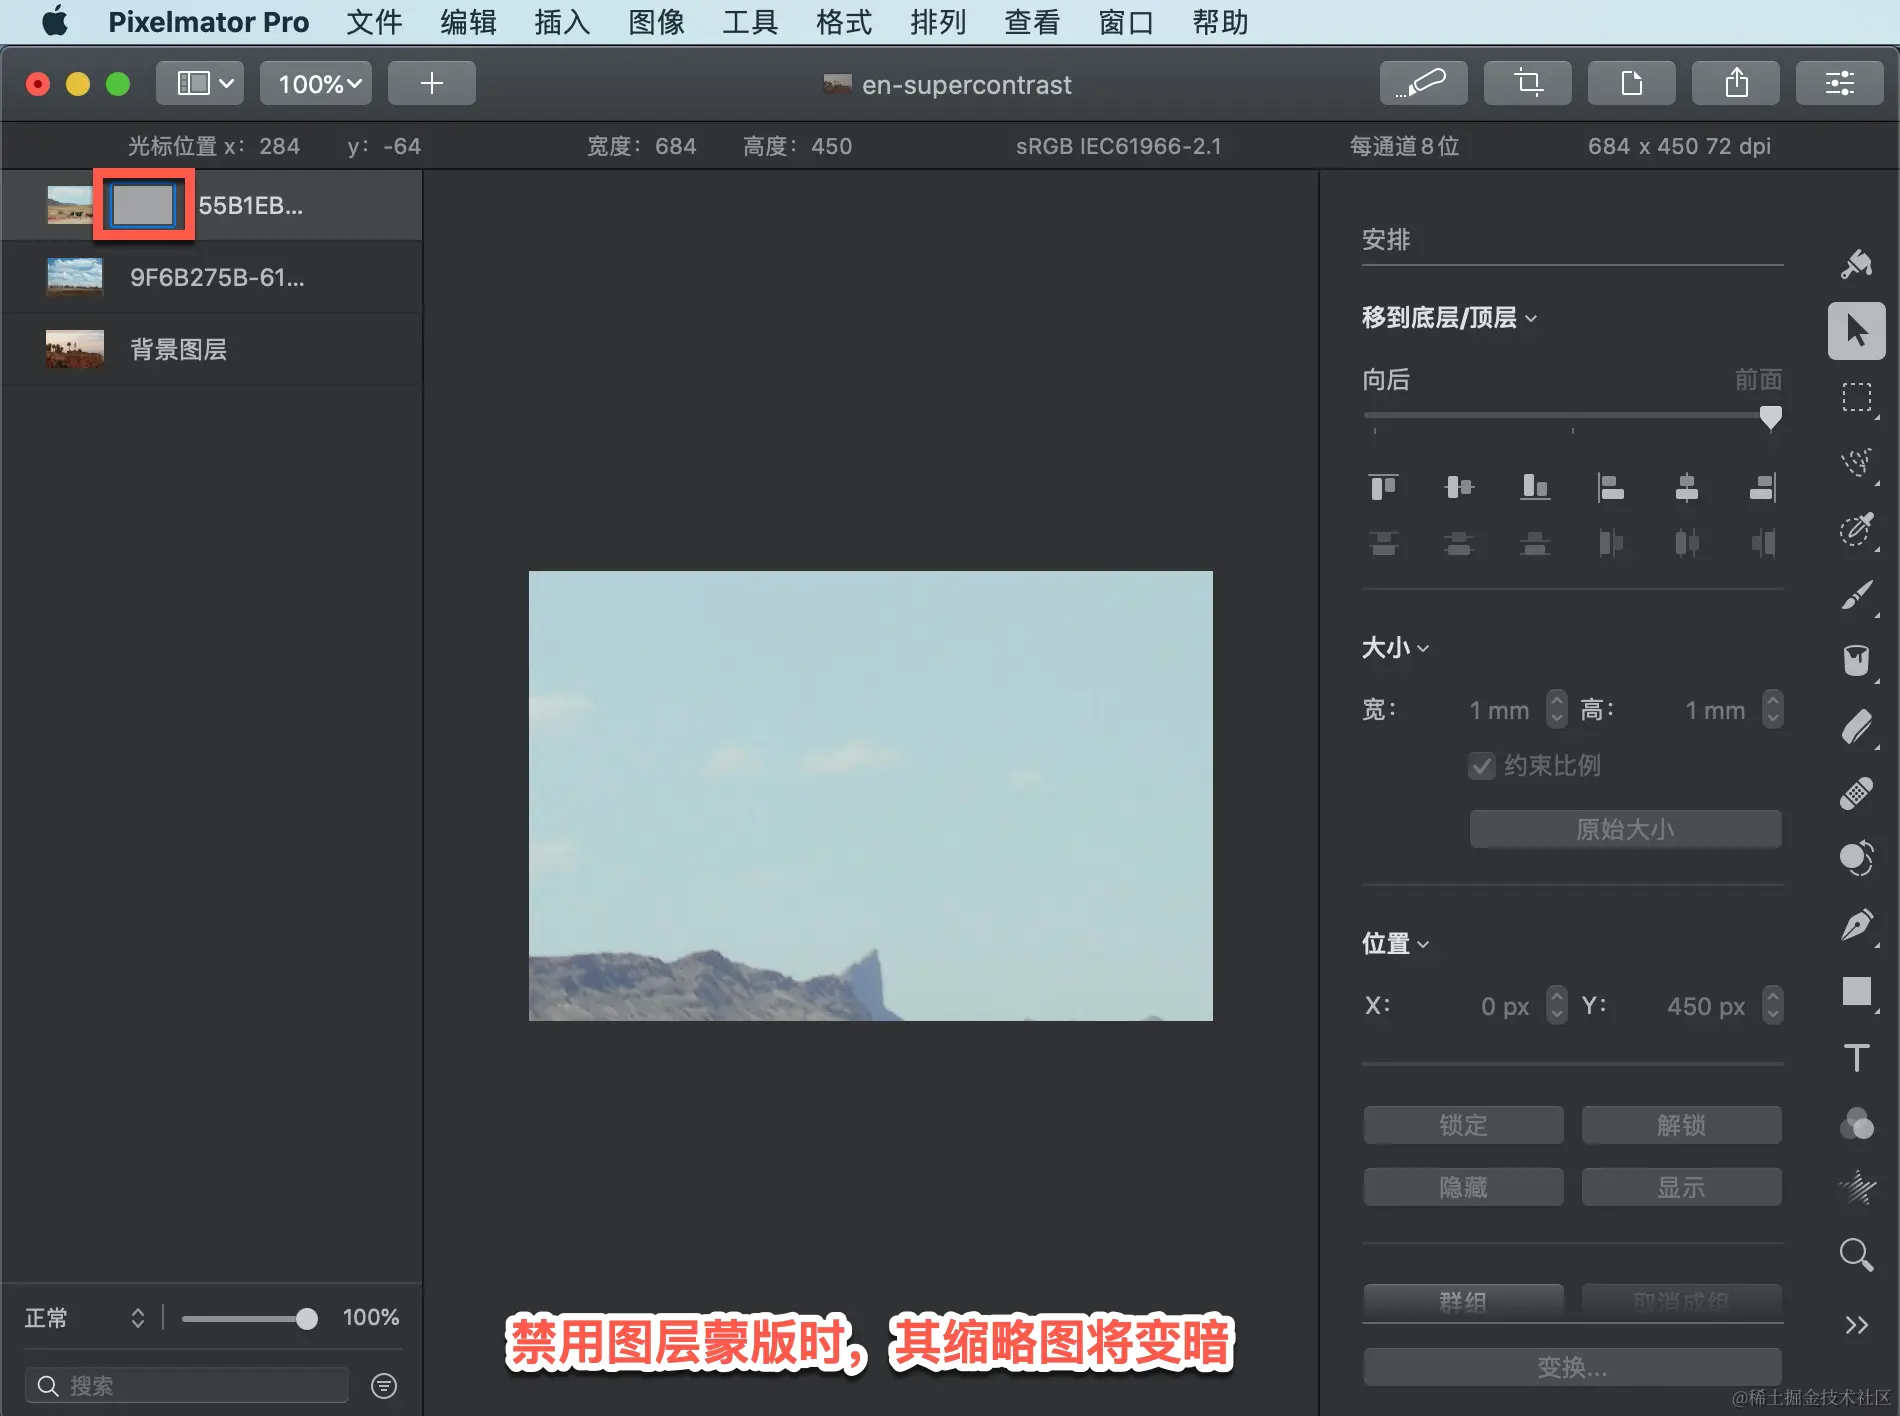Select the Shape rectangle tool

pos(1857,991)
